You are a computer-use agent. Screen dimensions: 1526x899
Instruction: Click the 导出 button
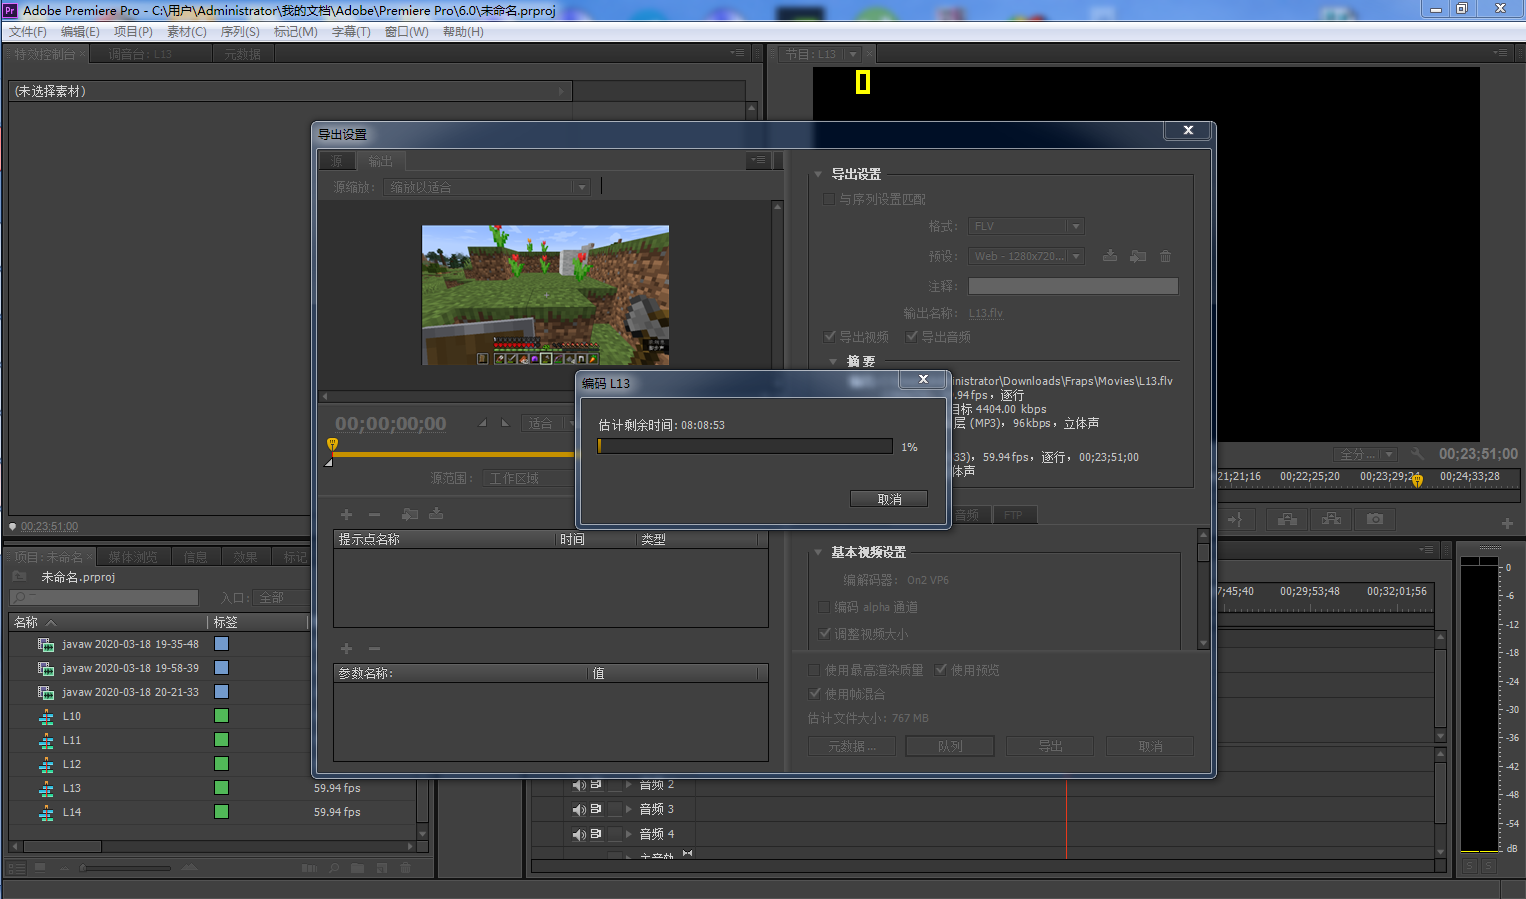[1050, 746]
